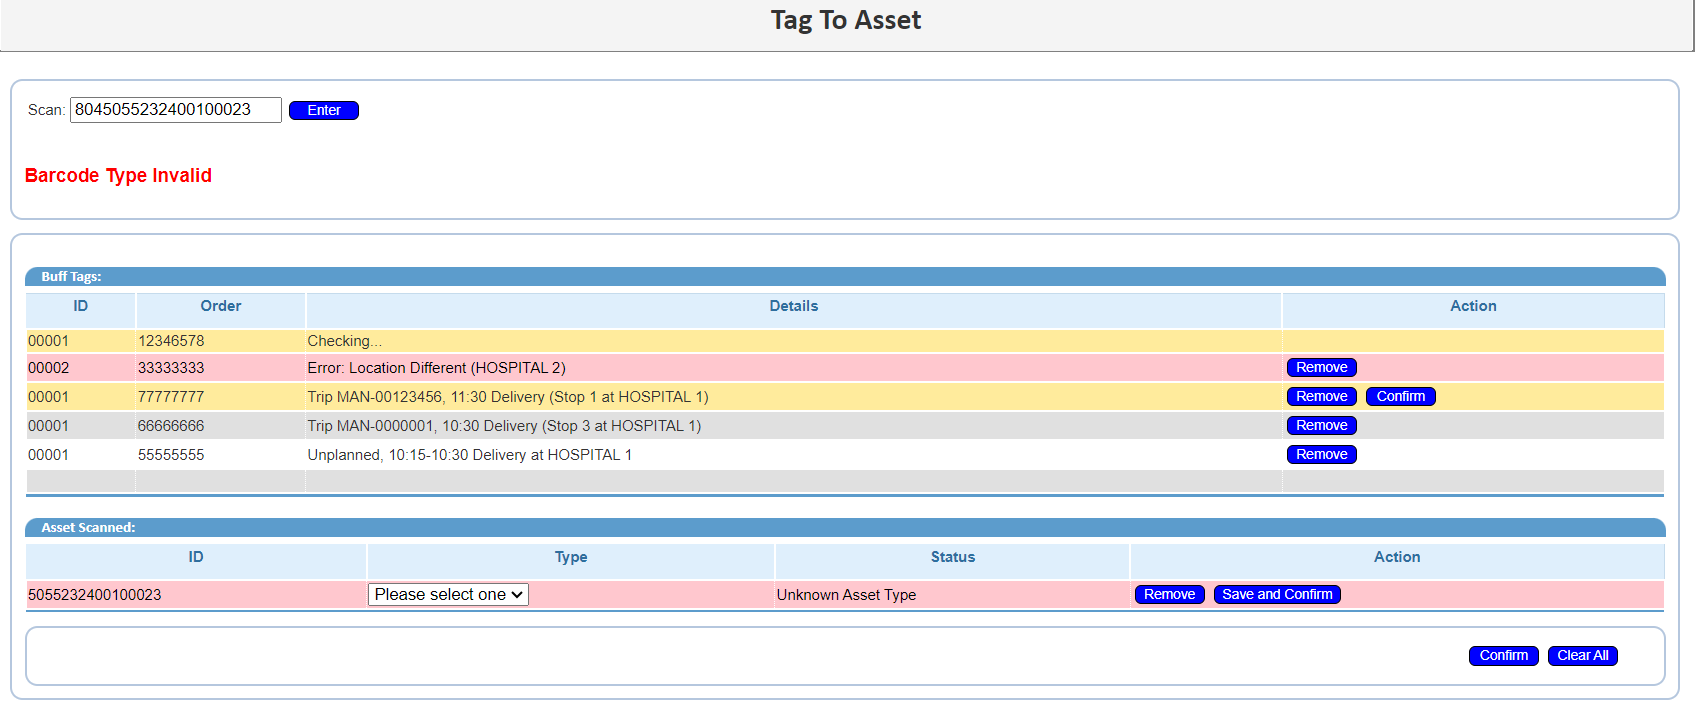Remove the order 77777777 tag row
Image resolution: width=1698 pixels, height=705 pixels.
1321,396
